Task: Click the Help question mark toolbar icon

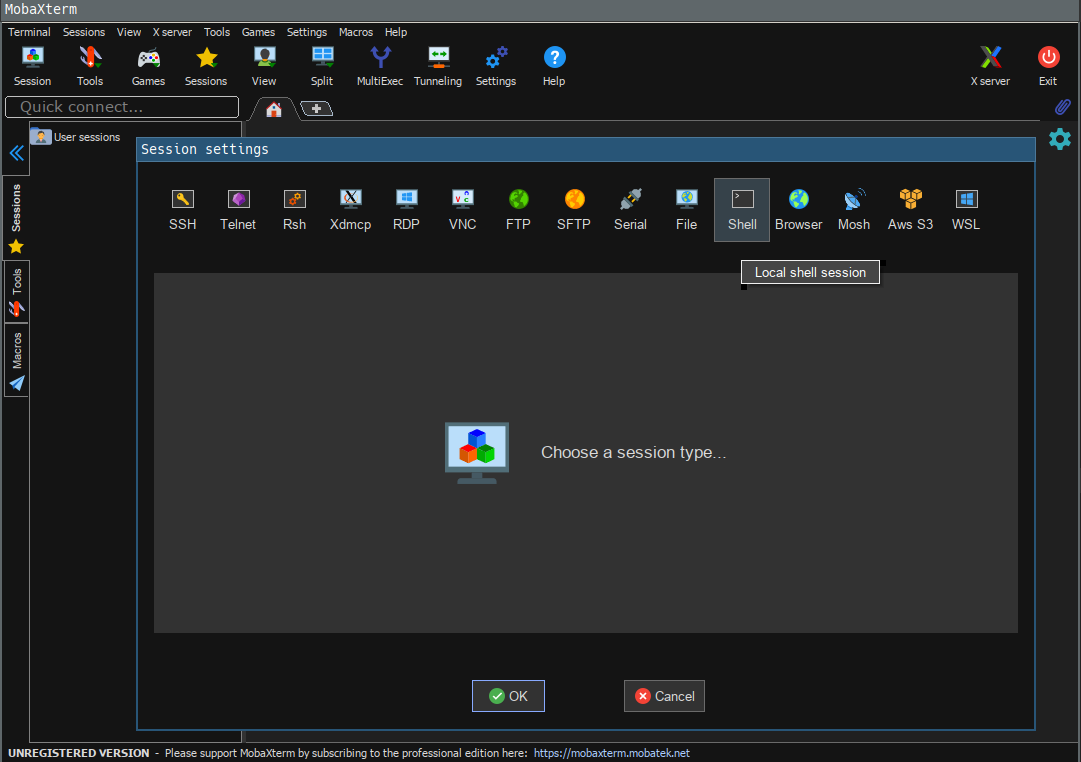Action: point(554,66)
